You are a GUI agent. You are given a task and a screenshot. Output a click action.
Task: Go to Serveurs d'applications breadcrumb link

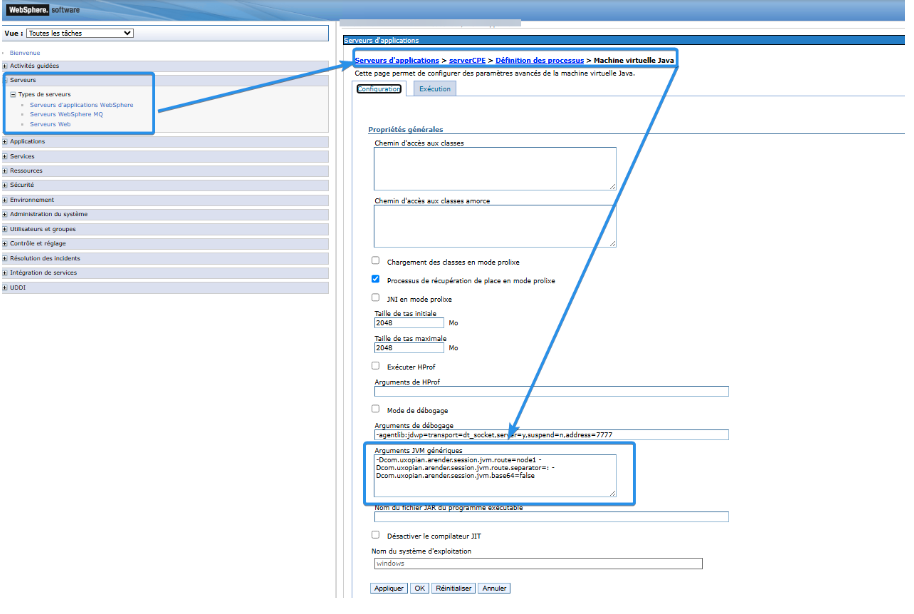397,61
